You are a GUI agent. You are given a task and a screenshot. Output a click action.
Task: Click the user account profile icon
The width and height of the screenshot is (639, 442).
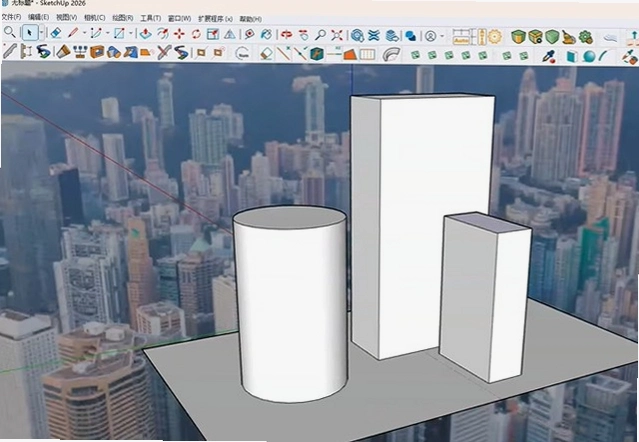[x=430, y=36]
